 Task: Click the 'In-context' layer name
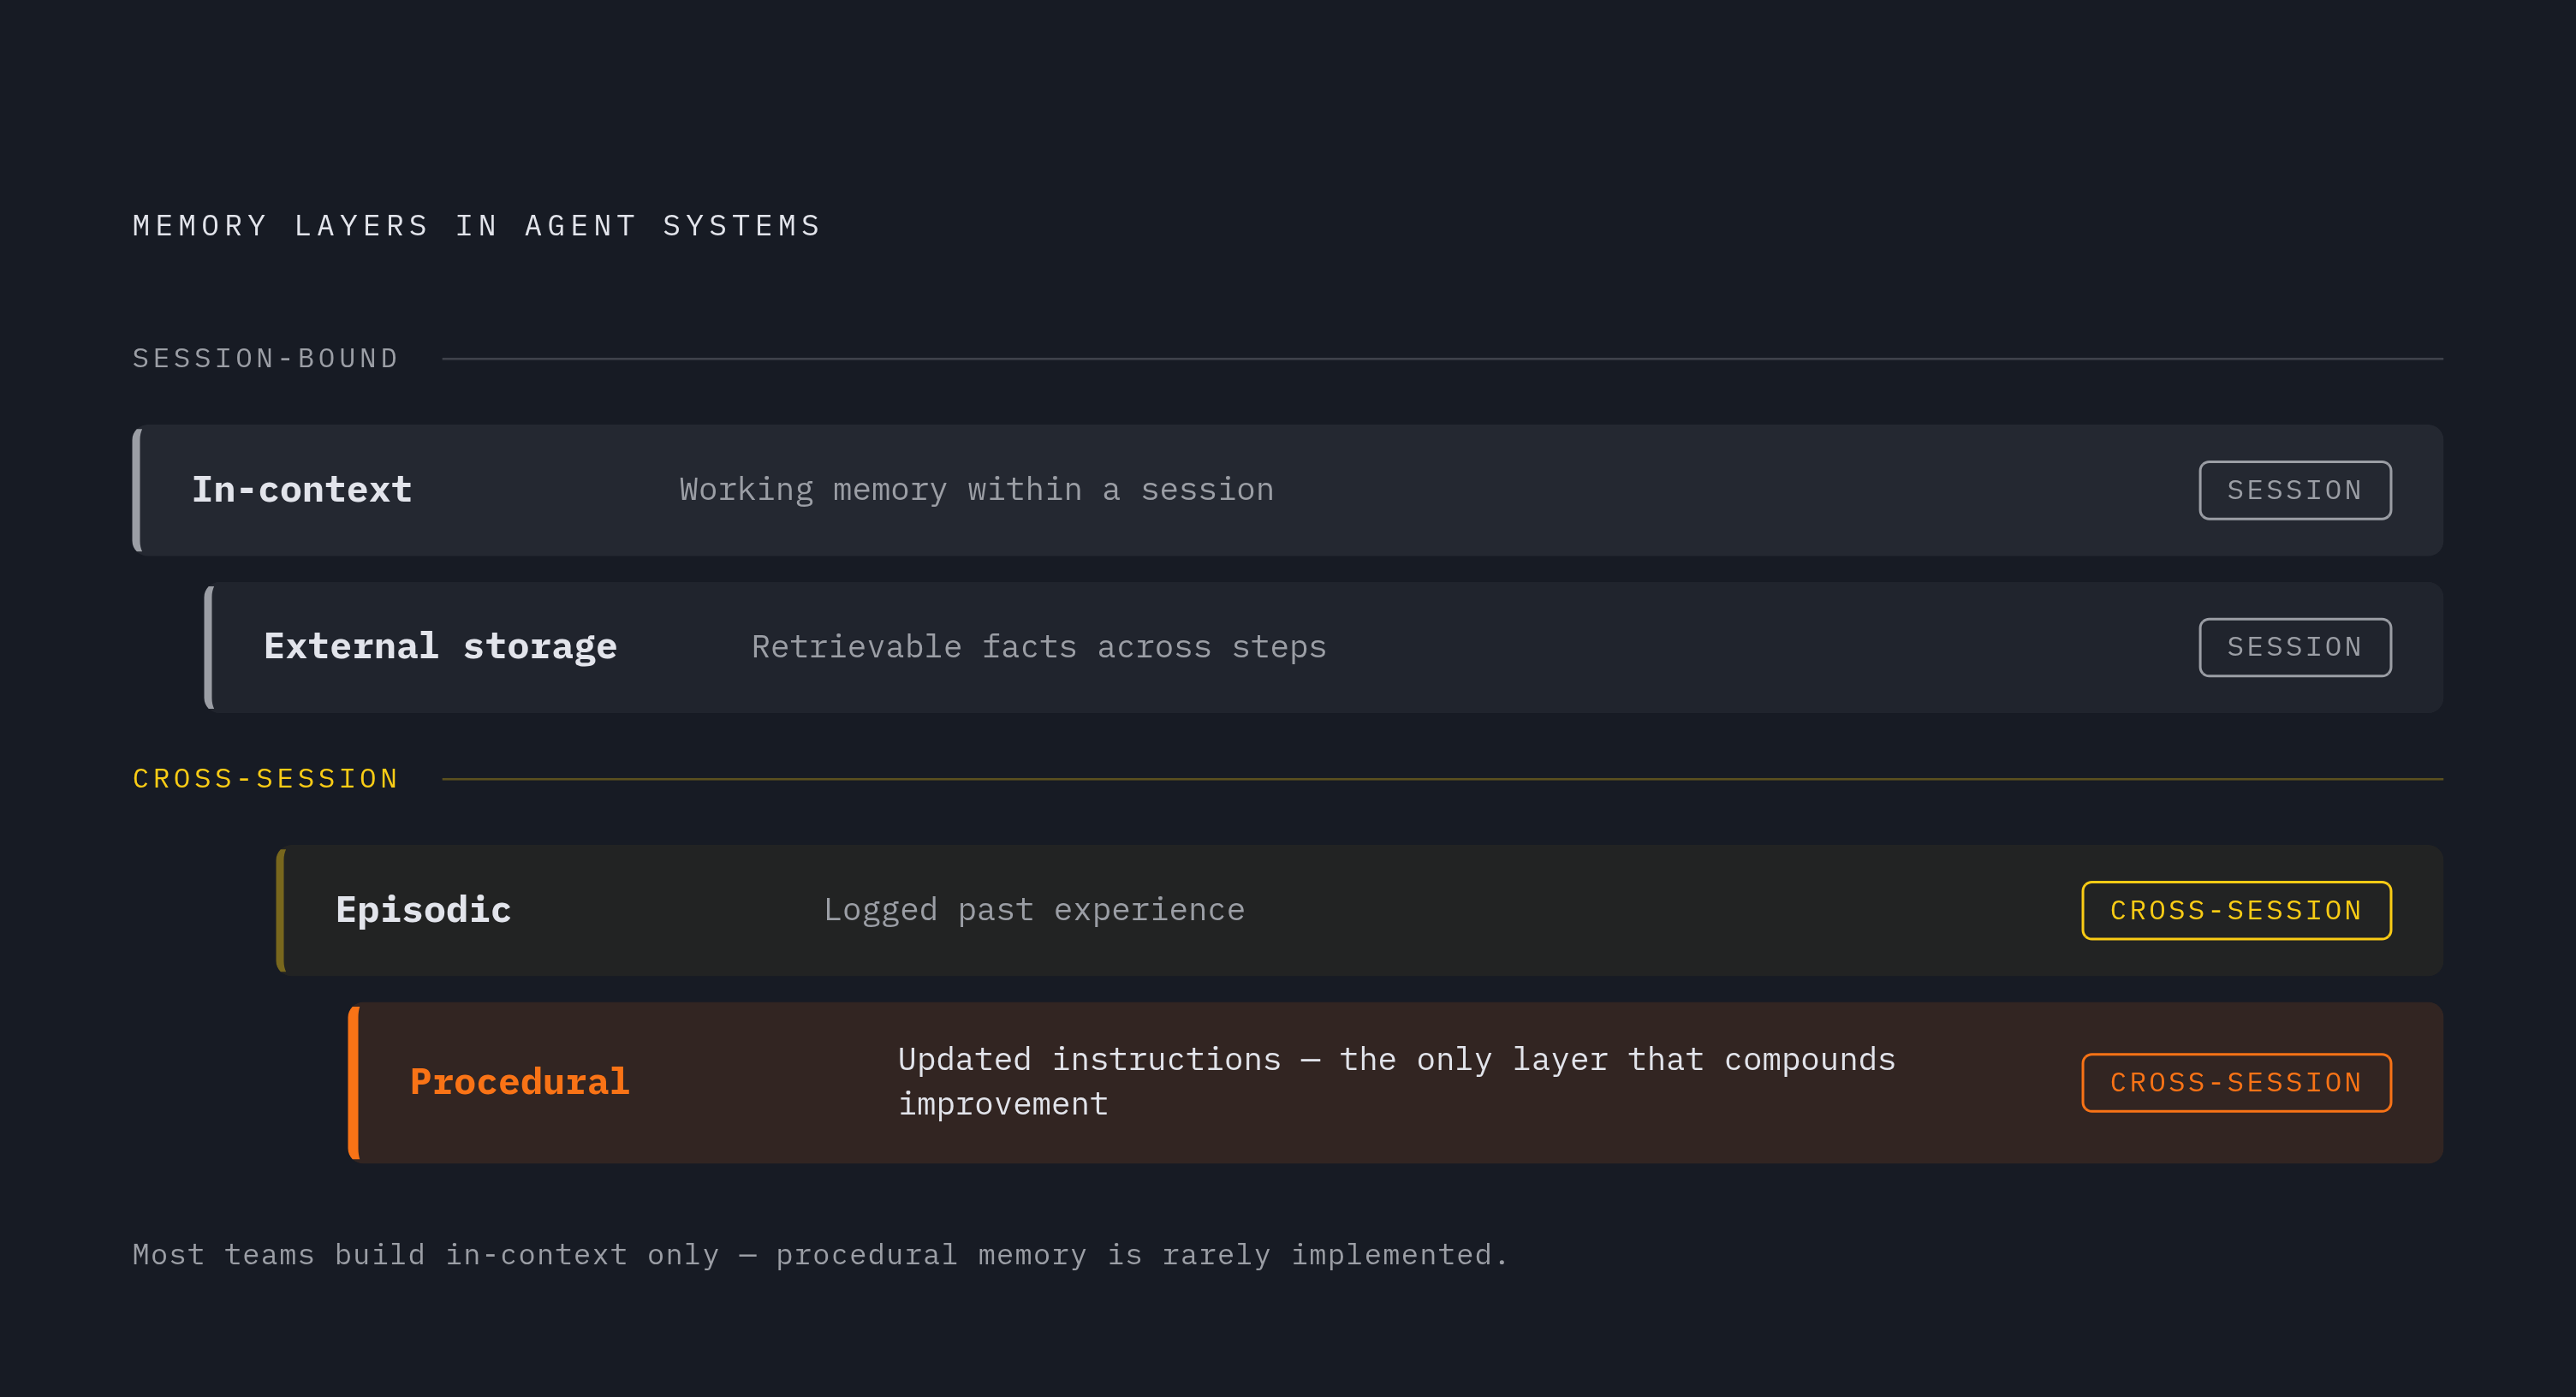point(302,490)
